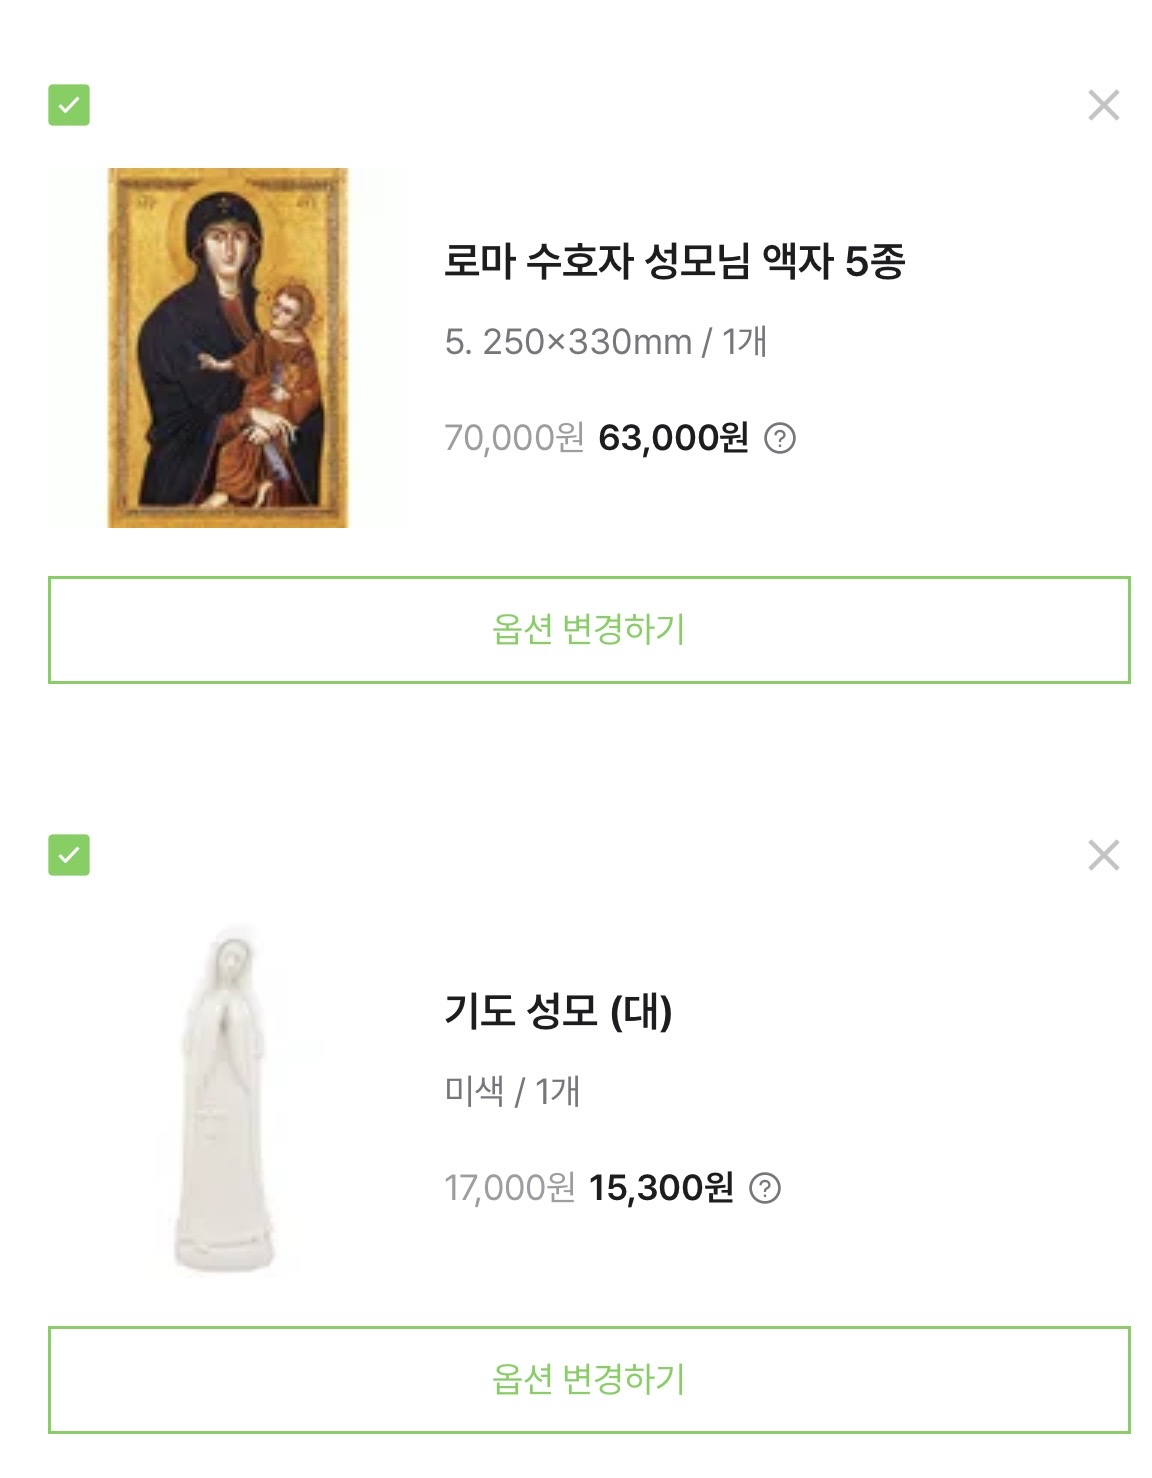Open product title 기도 성모 (대)
Image resolution: width=1152 pixels, height=1478 pixels.
[x=558, y=1011]
